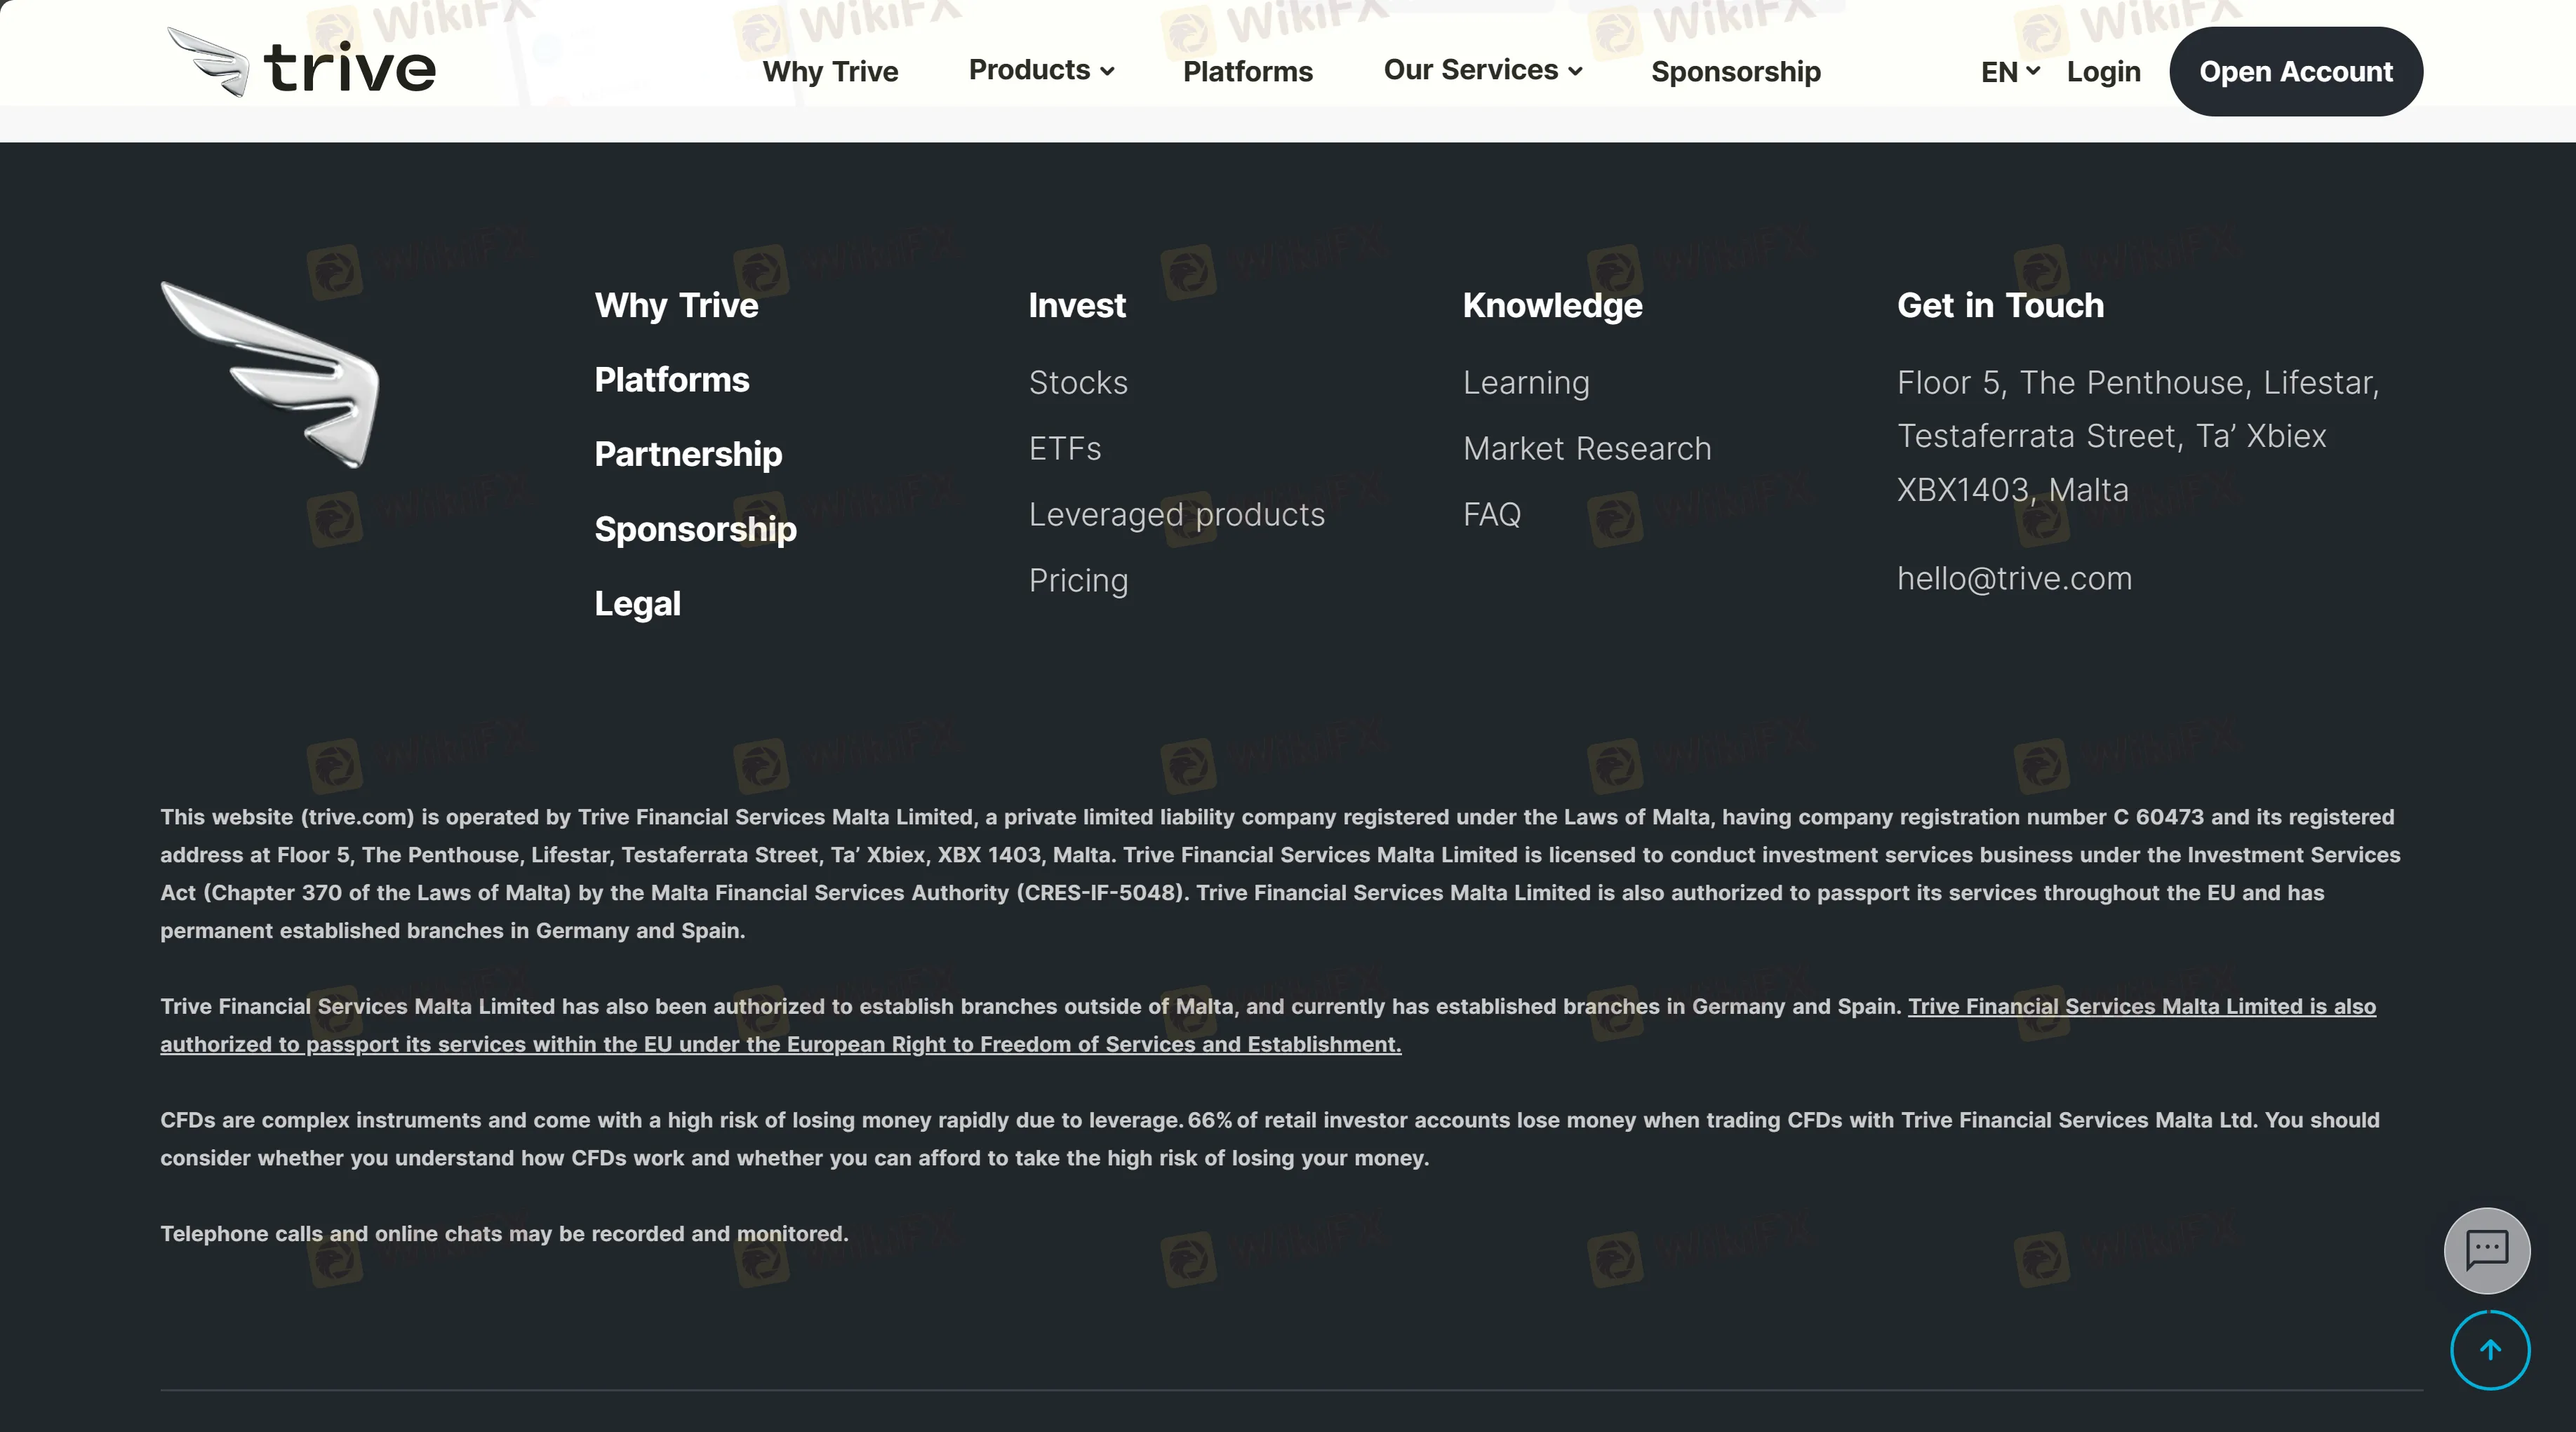This screenshot has height=1432, width=2576.
Task: Go to Why Trive in top navigation
Action: (830, 72)
